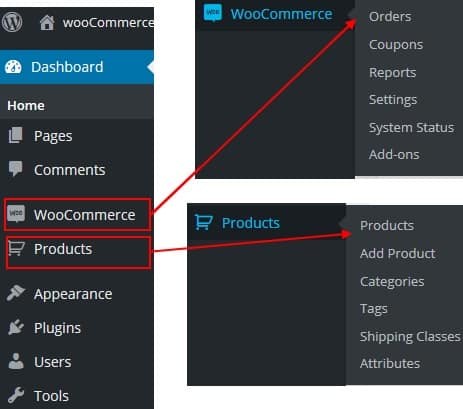Open Products item in Products submenu list
Image resolution: width=463 pixels, height=409 pixels.
coord(387,225)
